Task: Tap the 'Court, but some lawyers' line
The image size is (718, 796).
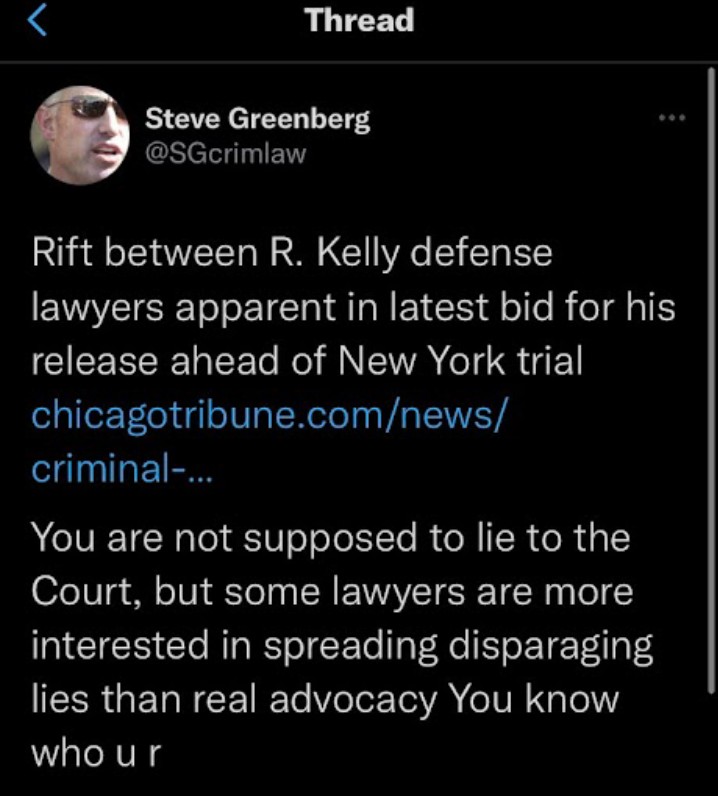Action: pyautogui.click(x=332, y=592)
